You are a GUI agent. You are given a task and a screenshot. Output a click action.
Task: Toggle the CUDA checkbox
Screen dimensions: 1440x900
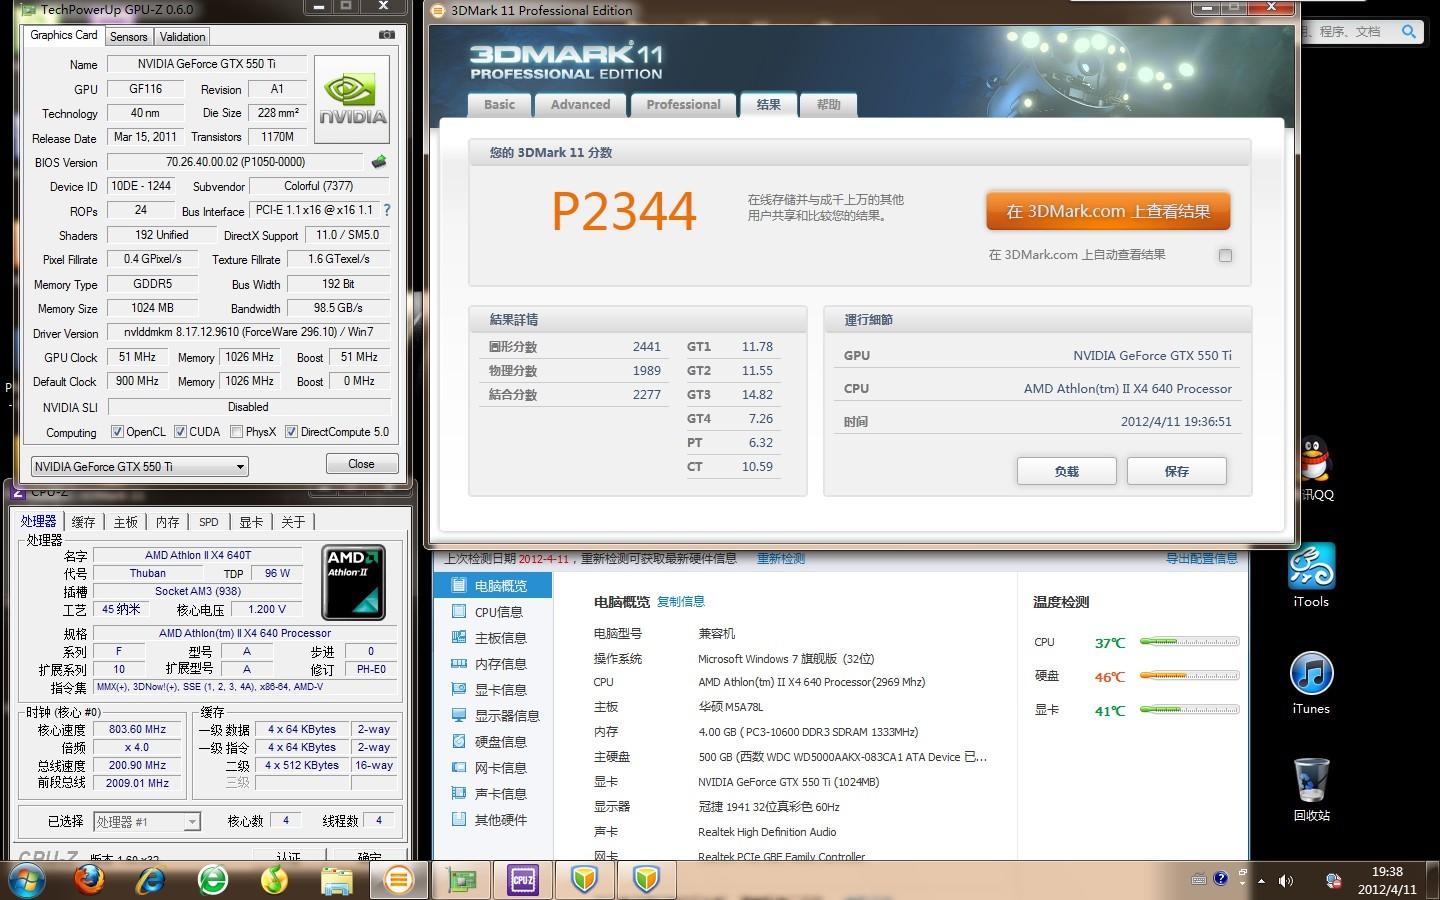(181, 432)
